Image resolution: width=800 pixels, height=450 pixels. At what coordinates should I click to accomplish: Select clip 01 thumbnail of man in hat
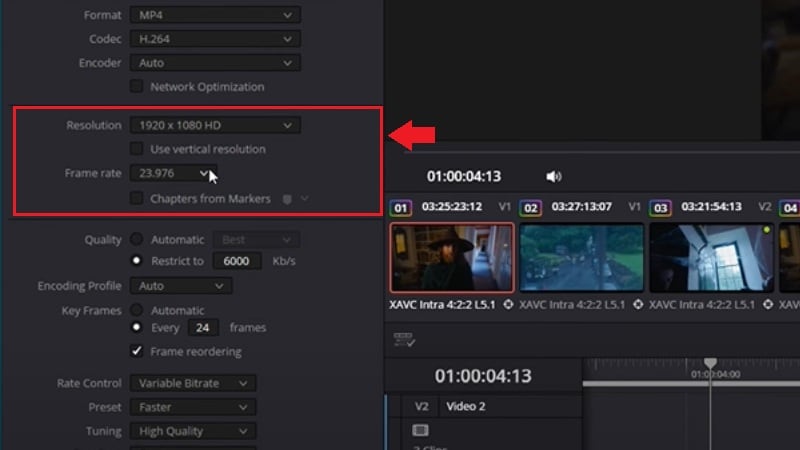(x=452, y=258)
